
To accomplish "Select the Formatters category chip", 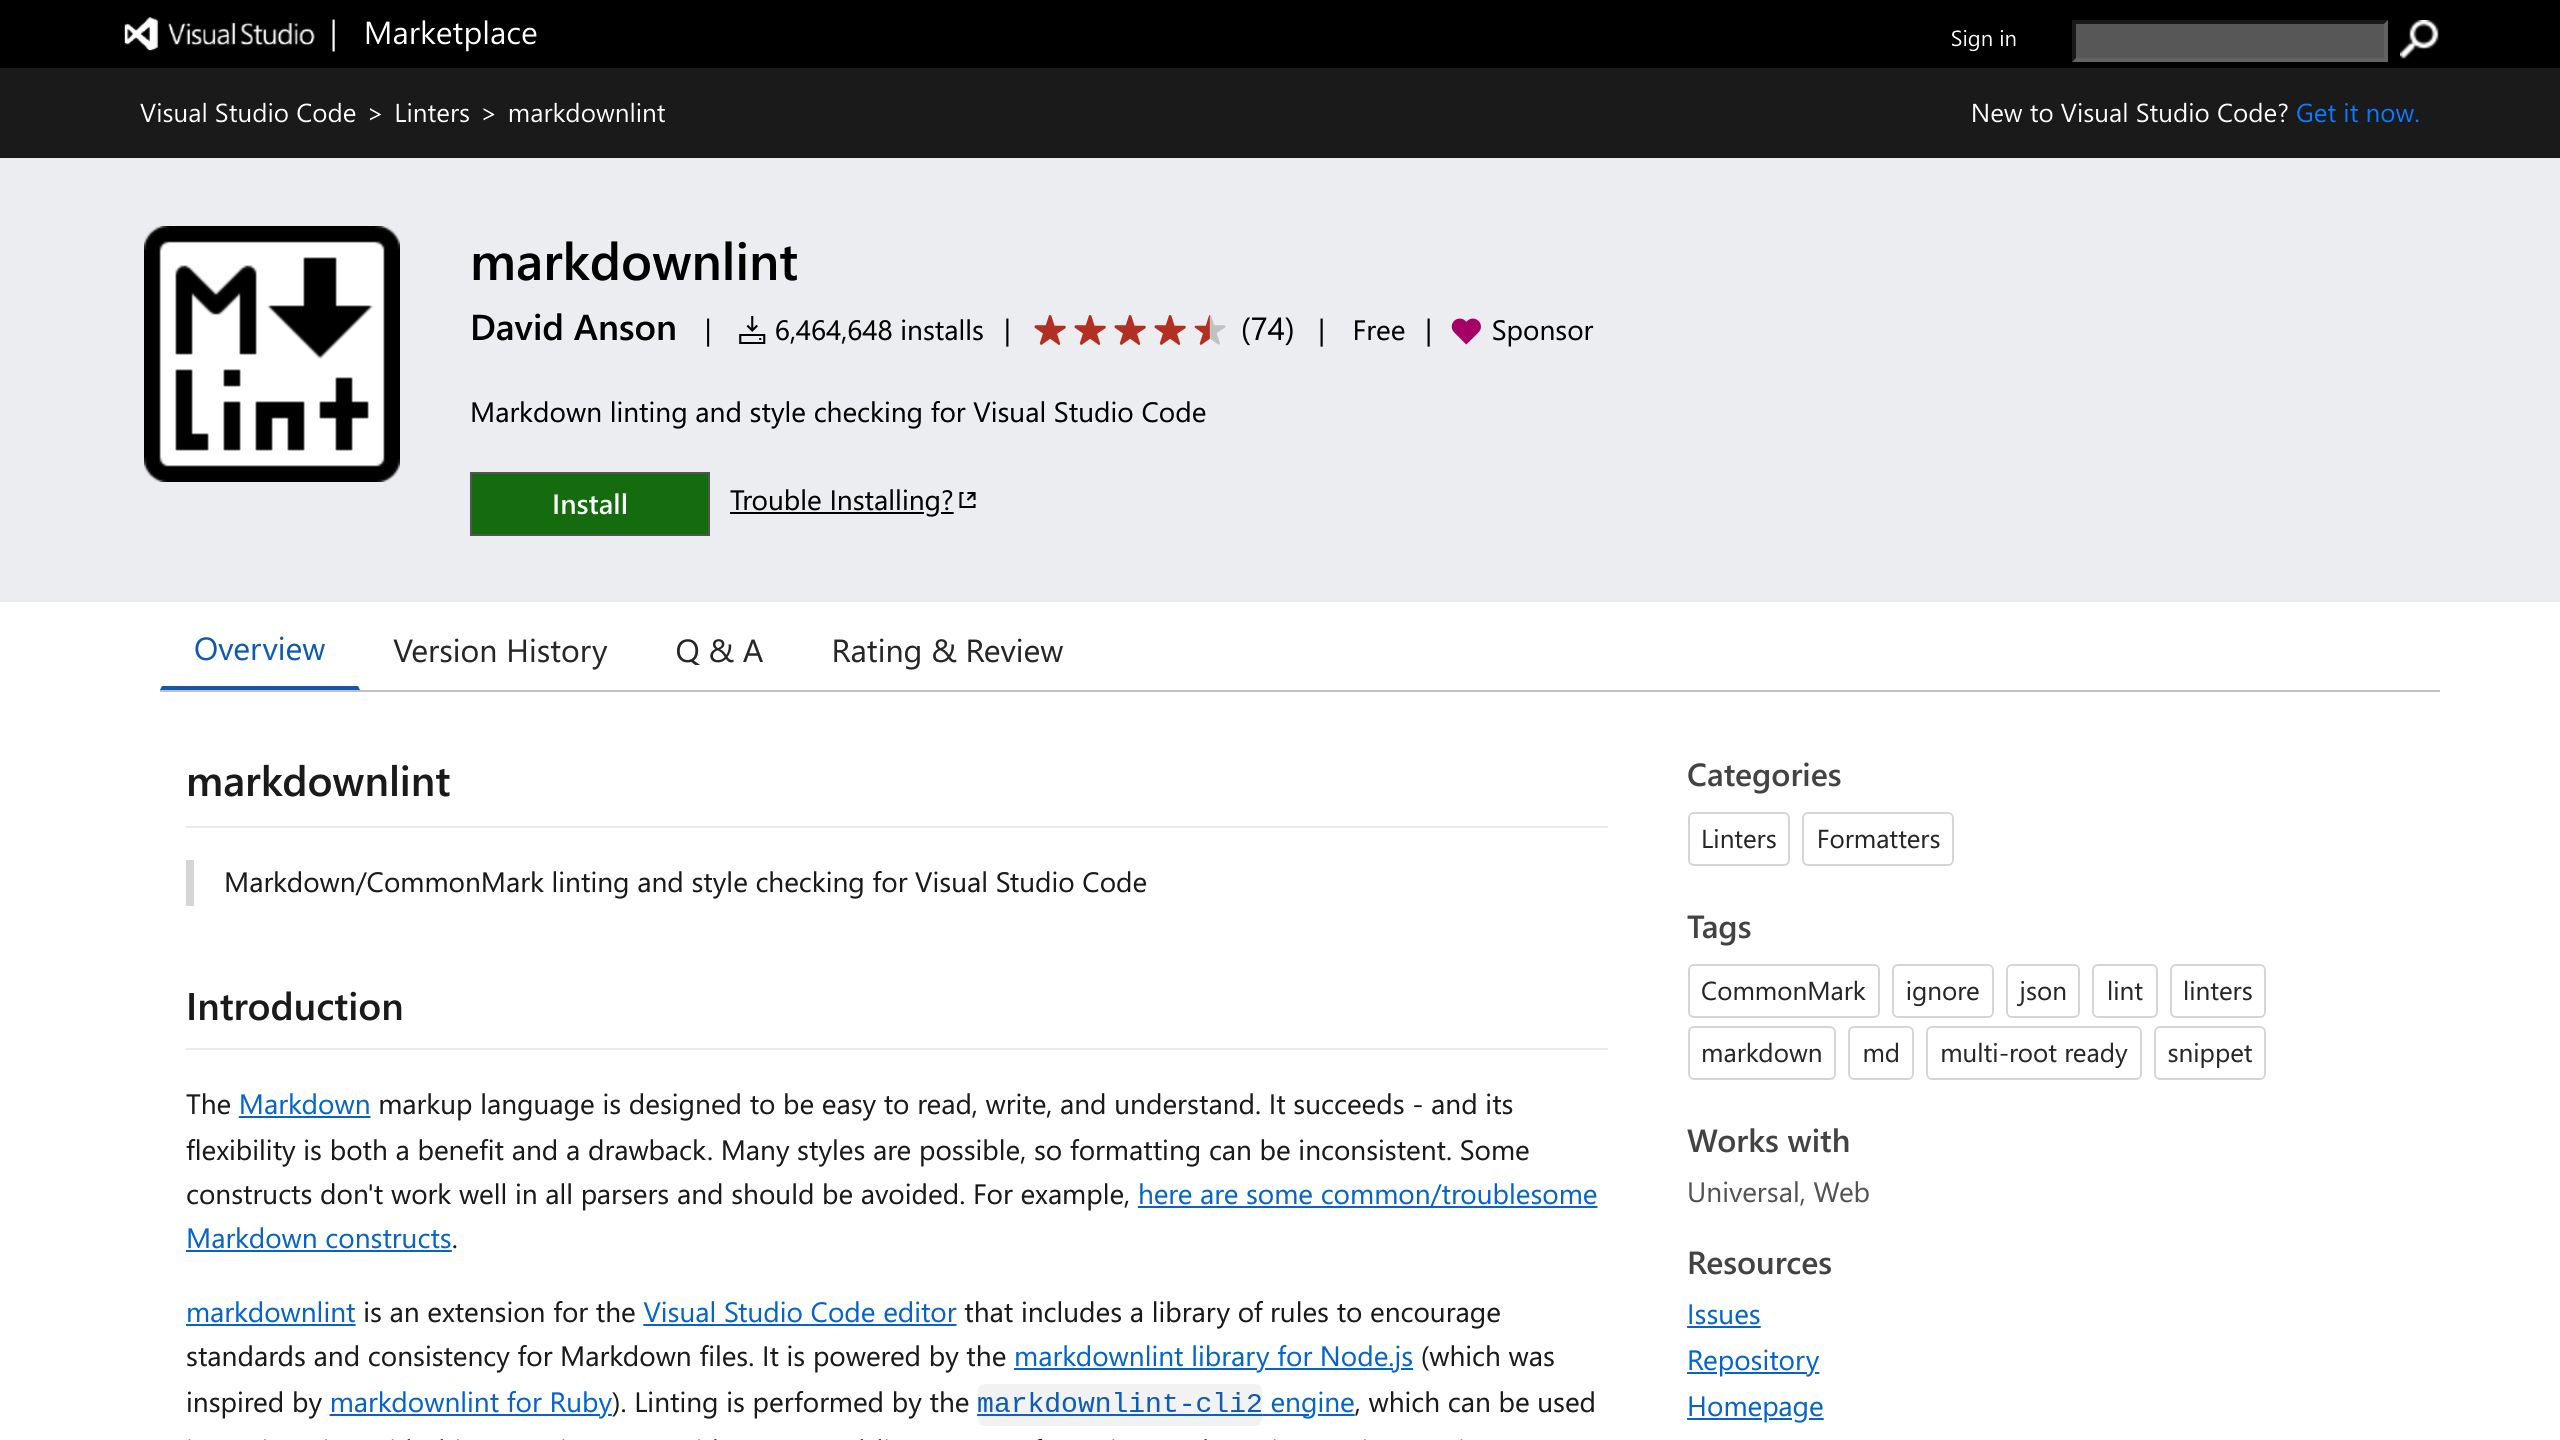I will coord(1877,839).
